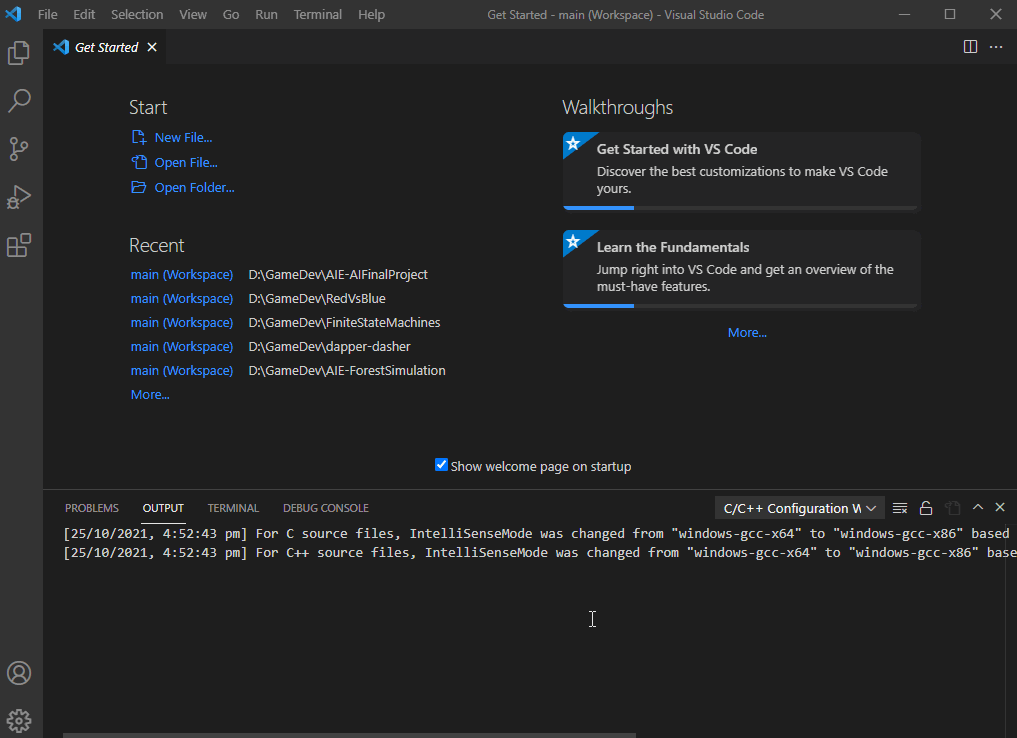
Task: Open the Explorer view in activity bar
Action: click(19, 53)
